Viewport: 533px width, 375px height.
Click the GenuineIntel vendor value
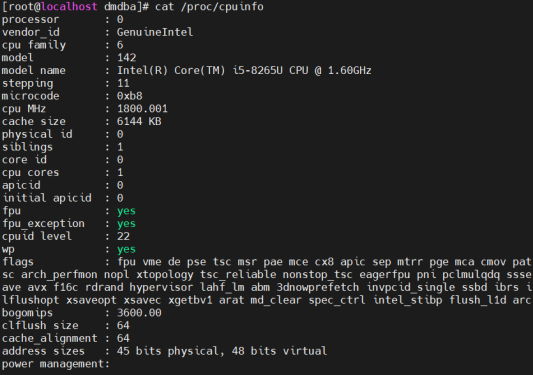[x=155, y=32]
